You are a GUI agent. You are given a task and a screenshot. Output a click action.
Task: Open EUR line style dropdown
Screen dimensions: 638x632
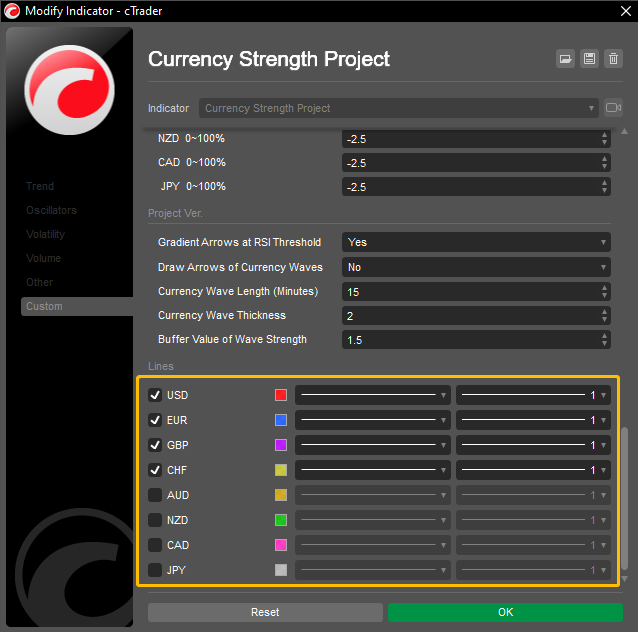tap(372, 420)
